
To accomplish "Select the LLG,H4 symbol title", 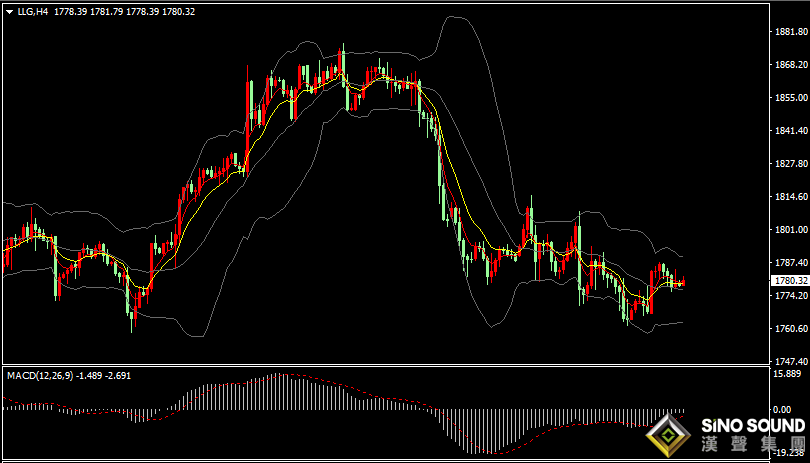I will click(x=32, y=11).
